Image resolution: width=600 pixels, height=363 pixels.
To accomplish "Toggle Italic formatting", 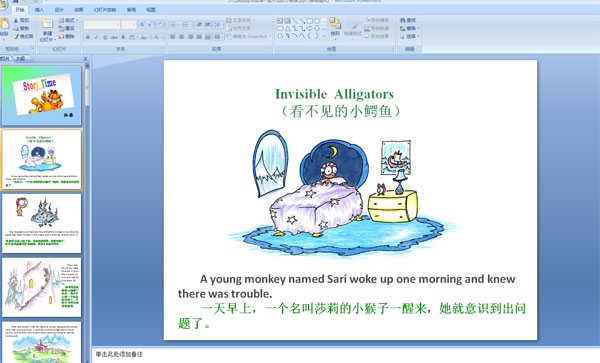I will pos(96,37).
